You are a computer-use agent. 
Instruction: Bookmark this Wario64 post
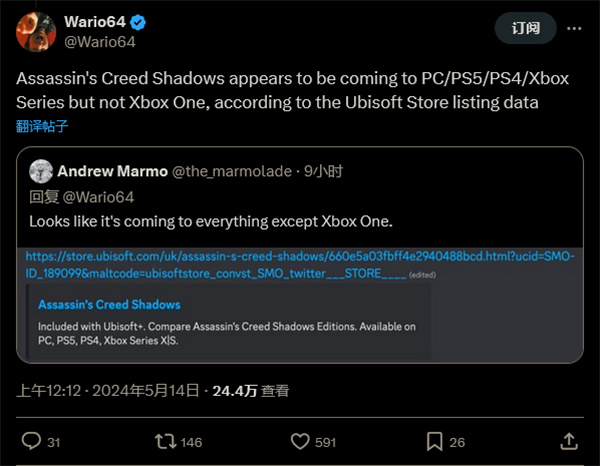point(435,442)
